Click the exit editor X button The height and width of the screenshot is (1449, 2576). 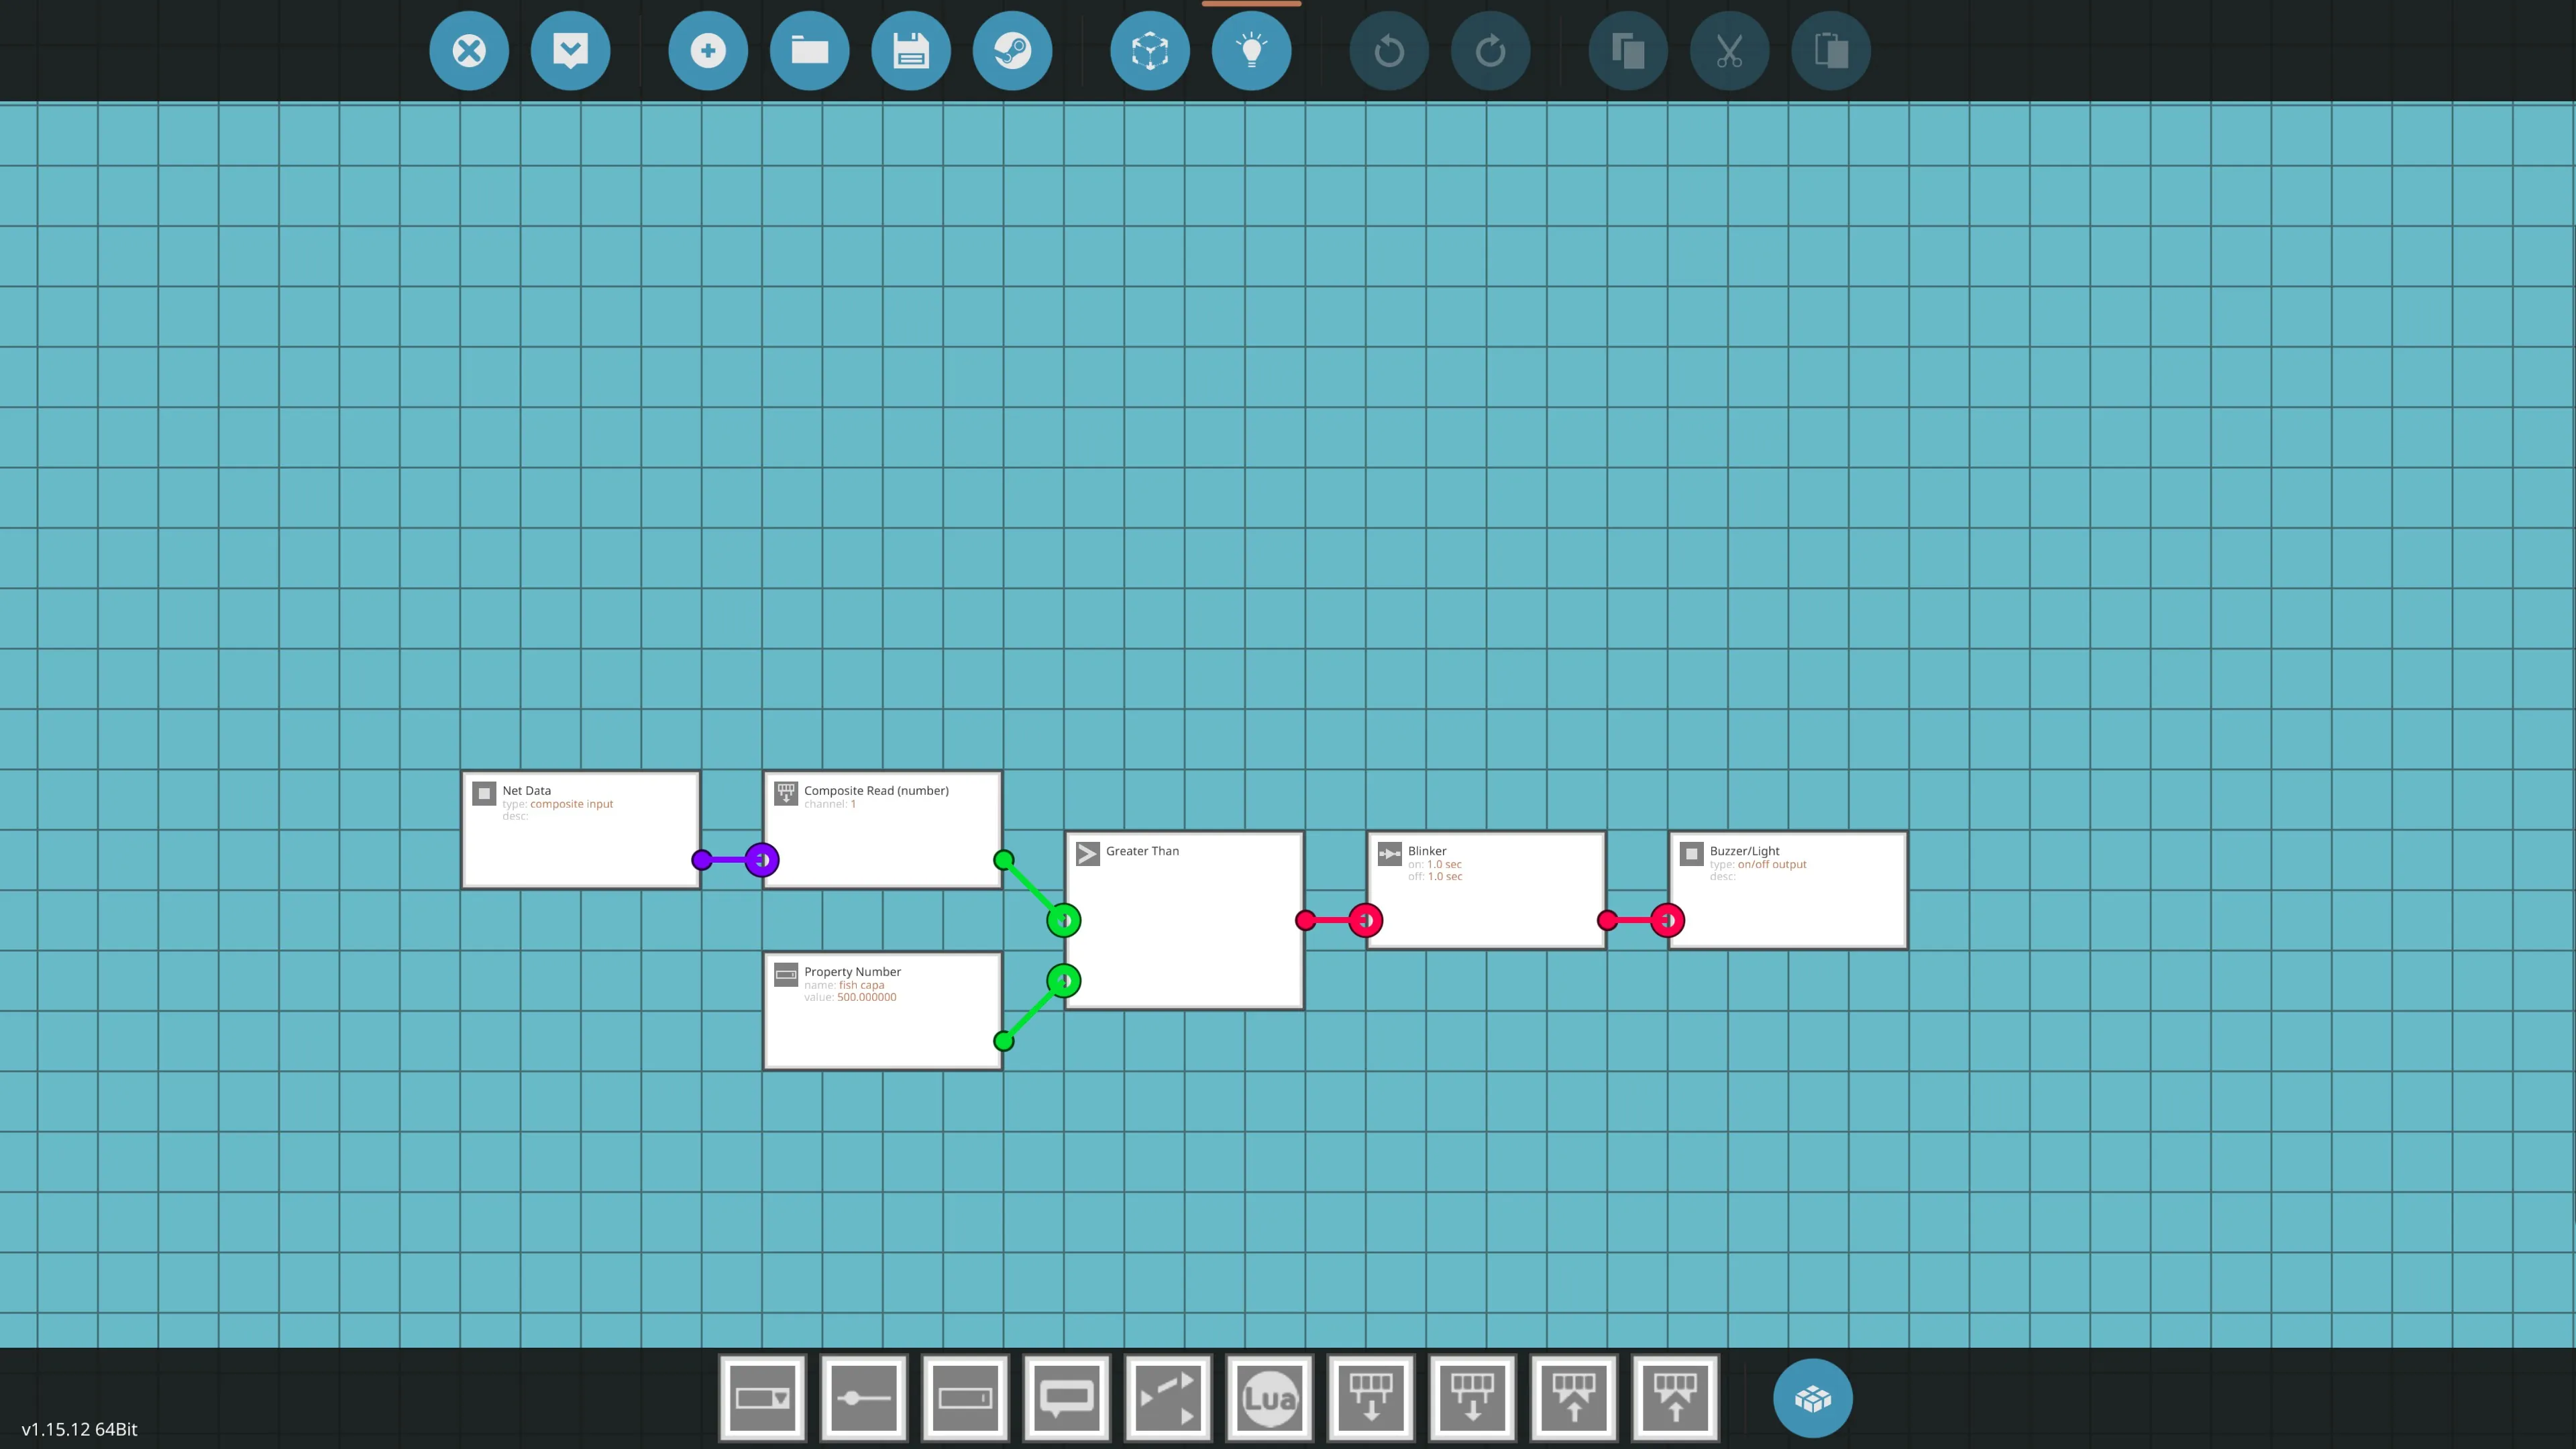(469, 51)
